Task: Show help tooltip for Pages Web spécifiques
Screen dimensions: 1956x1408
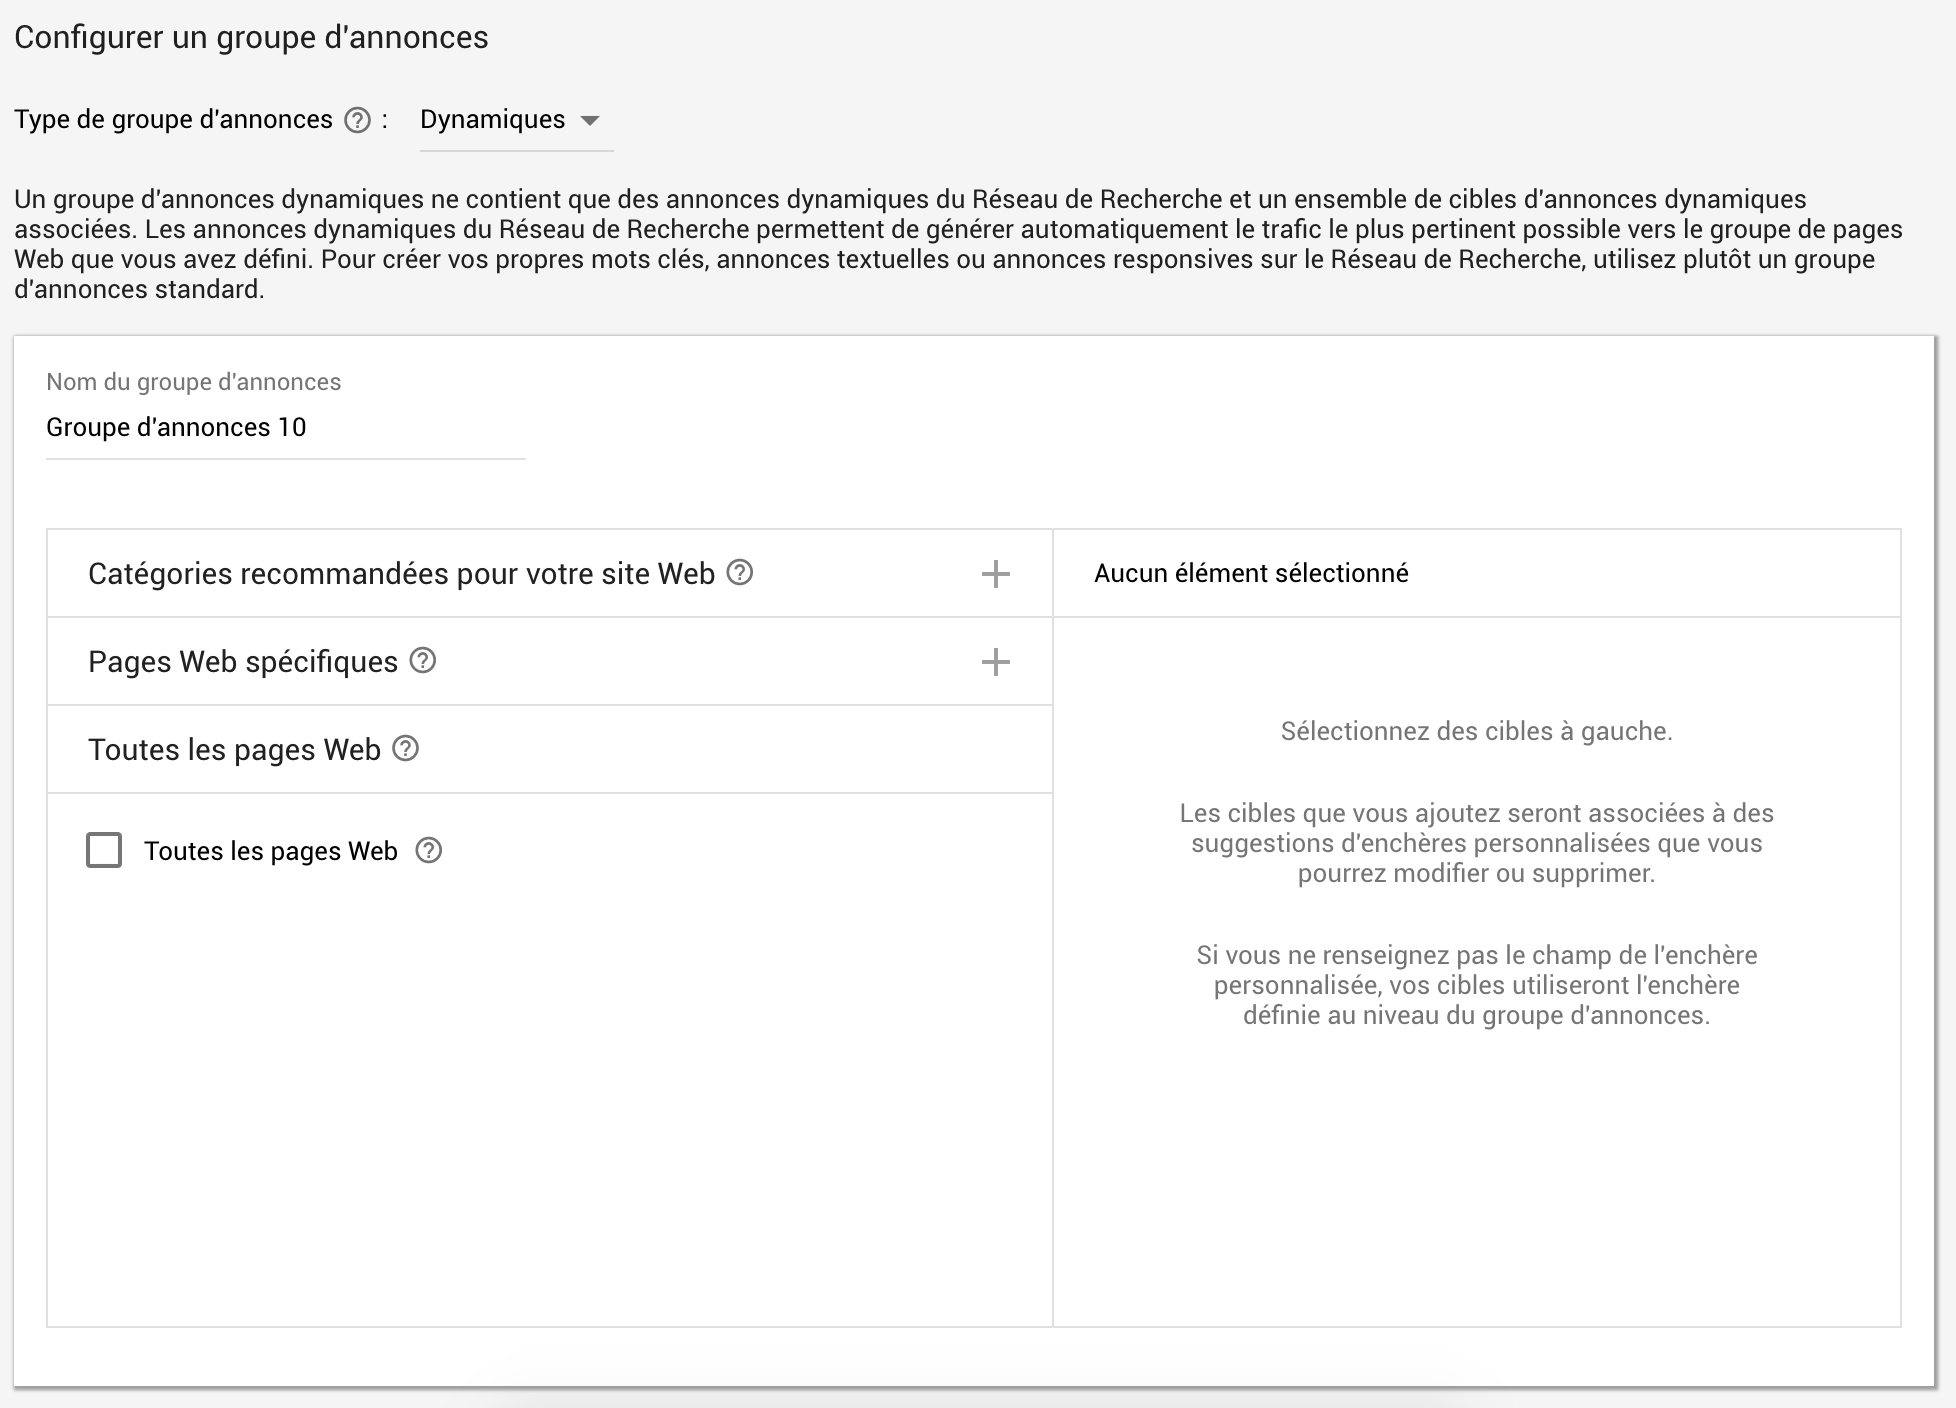Action: click(x=423, y=661)
